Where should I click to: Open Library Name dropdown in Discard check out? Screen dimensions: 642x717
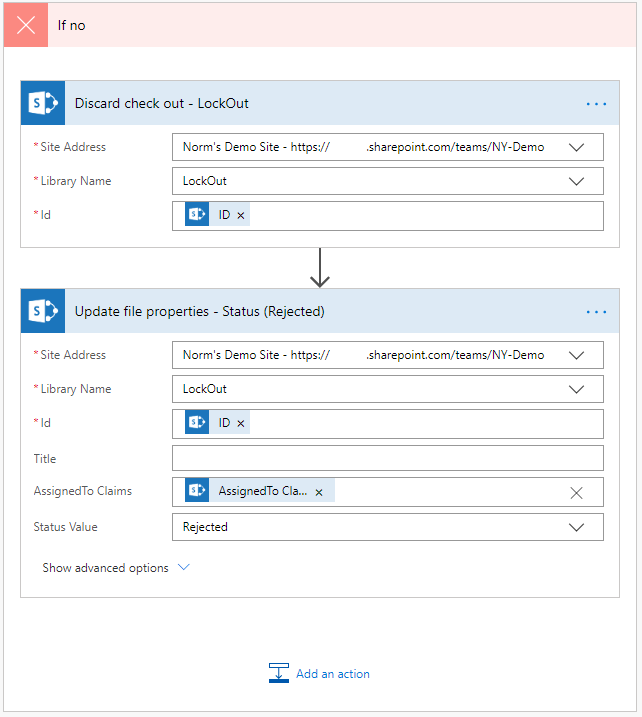tap(576, 181)
